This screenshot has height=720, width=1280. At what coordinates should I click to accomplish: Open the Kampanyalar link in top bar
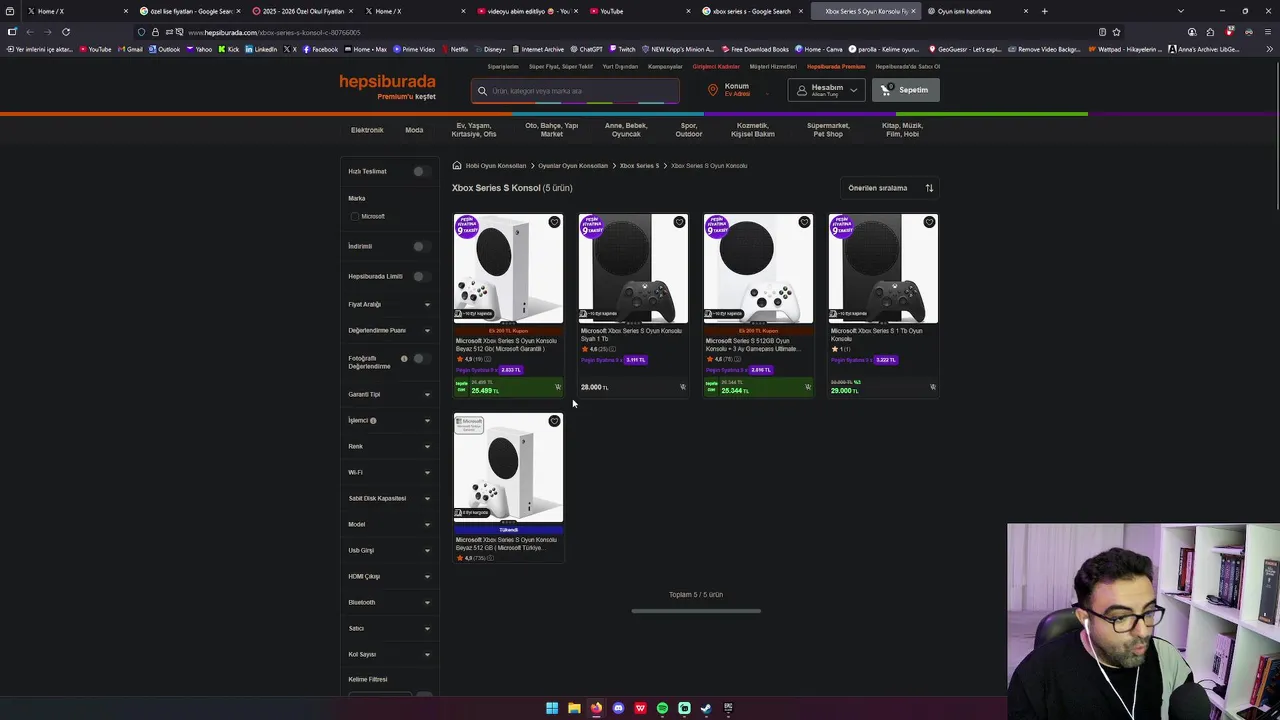[665, 67]
